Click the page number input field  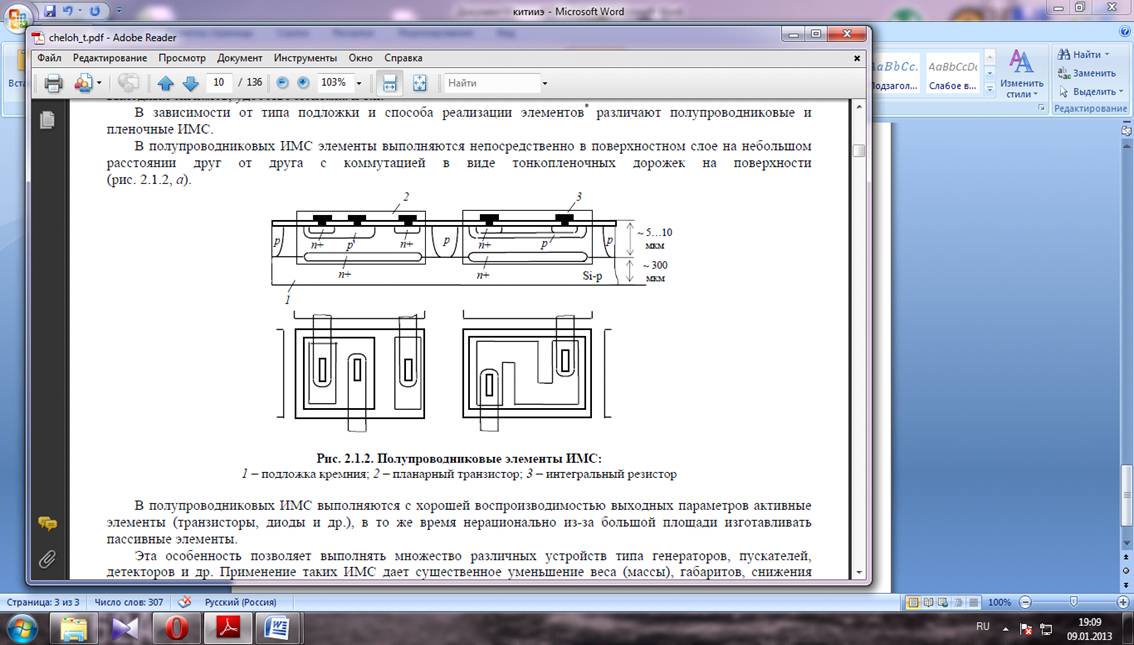[x=220, y=83]
